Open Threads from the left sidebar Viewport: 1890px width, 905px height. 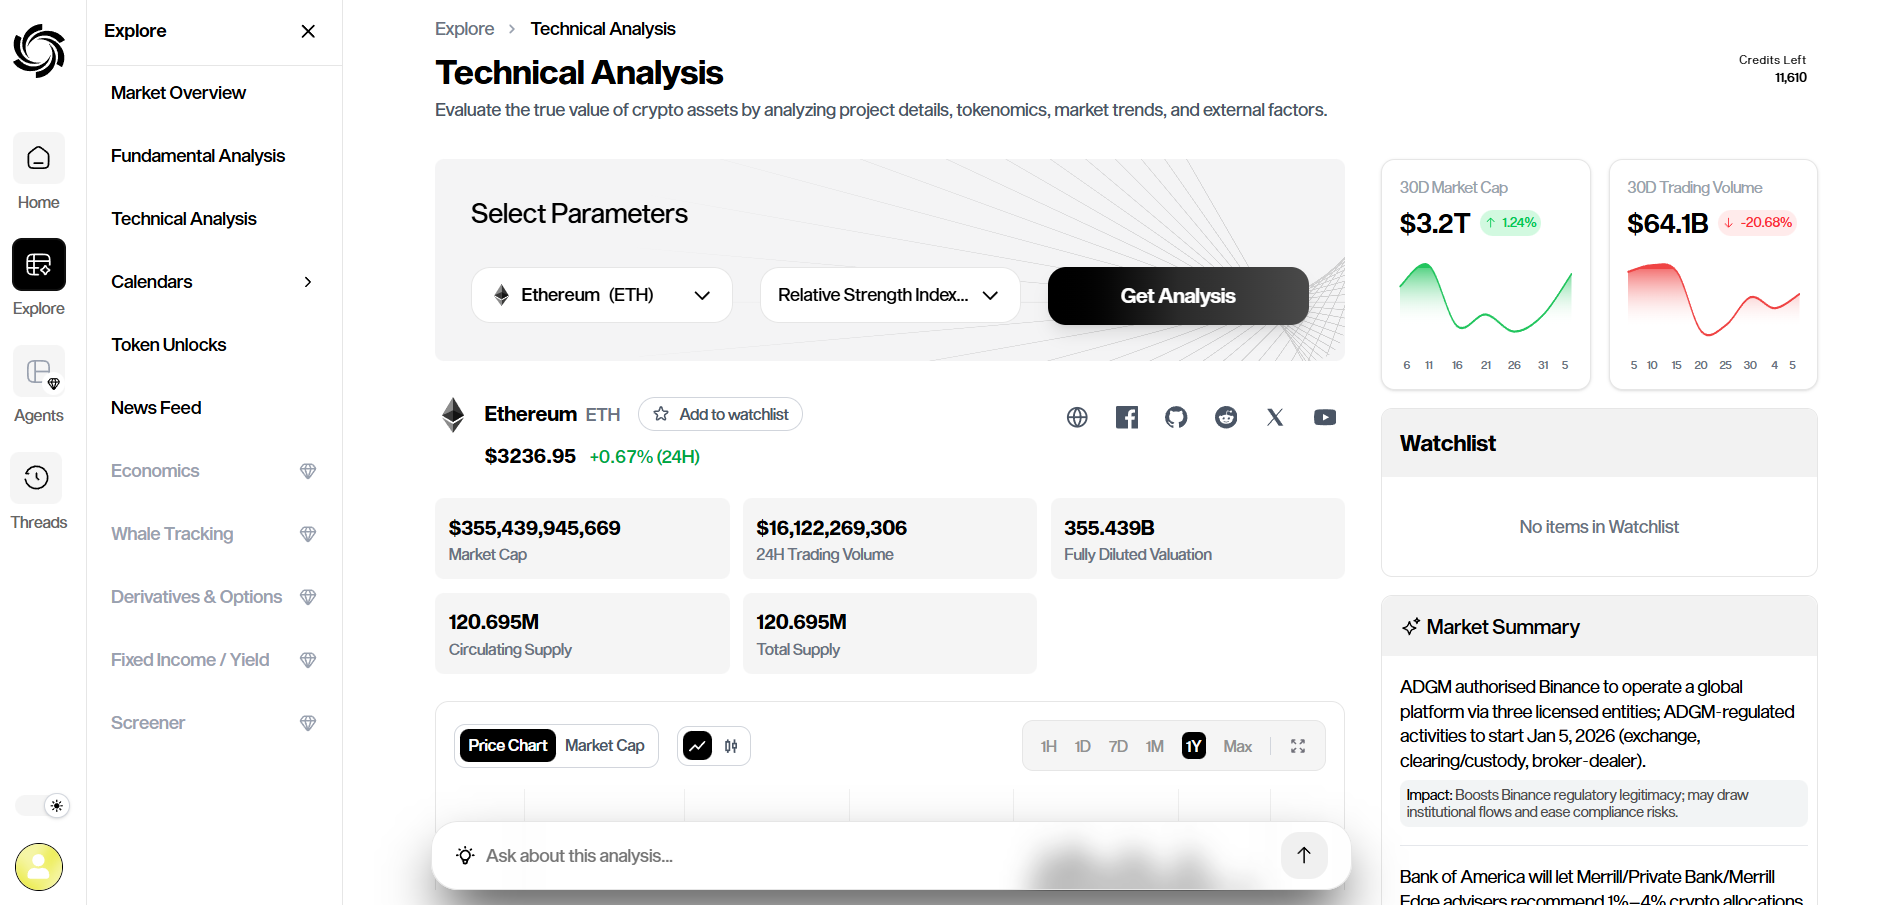pos(38,485)
